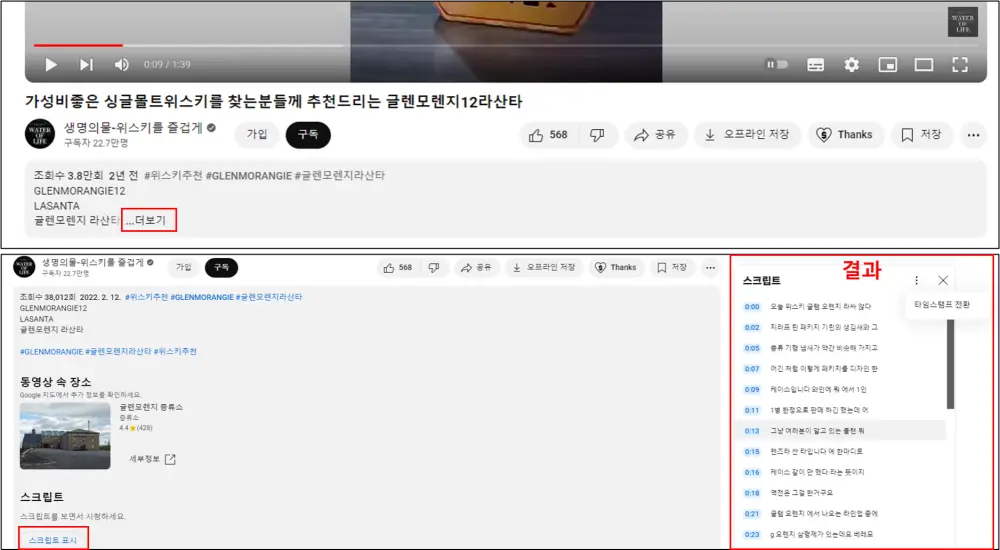This screenshot has width=1000, height=550.
Task: Seek on the red video progress bar
Action: click(x=78, y=45)
